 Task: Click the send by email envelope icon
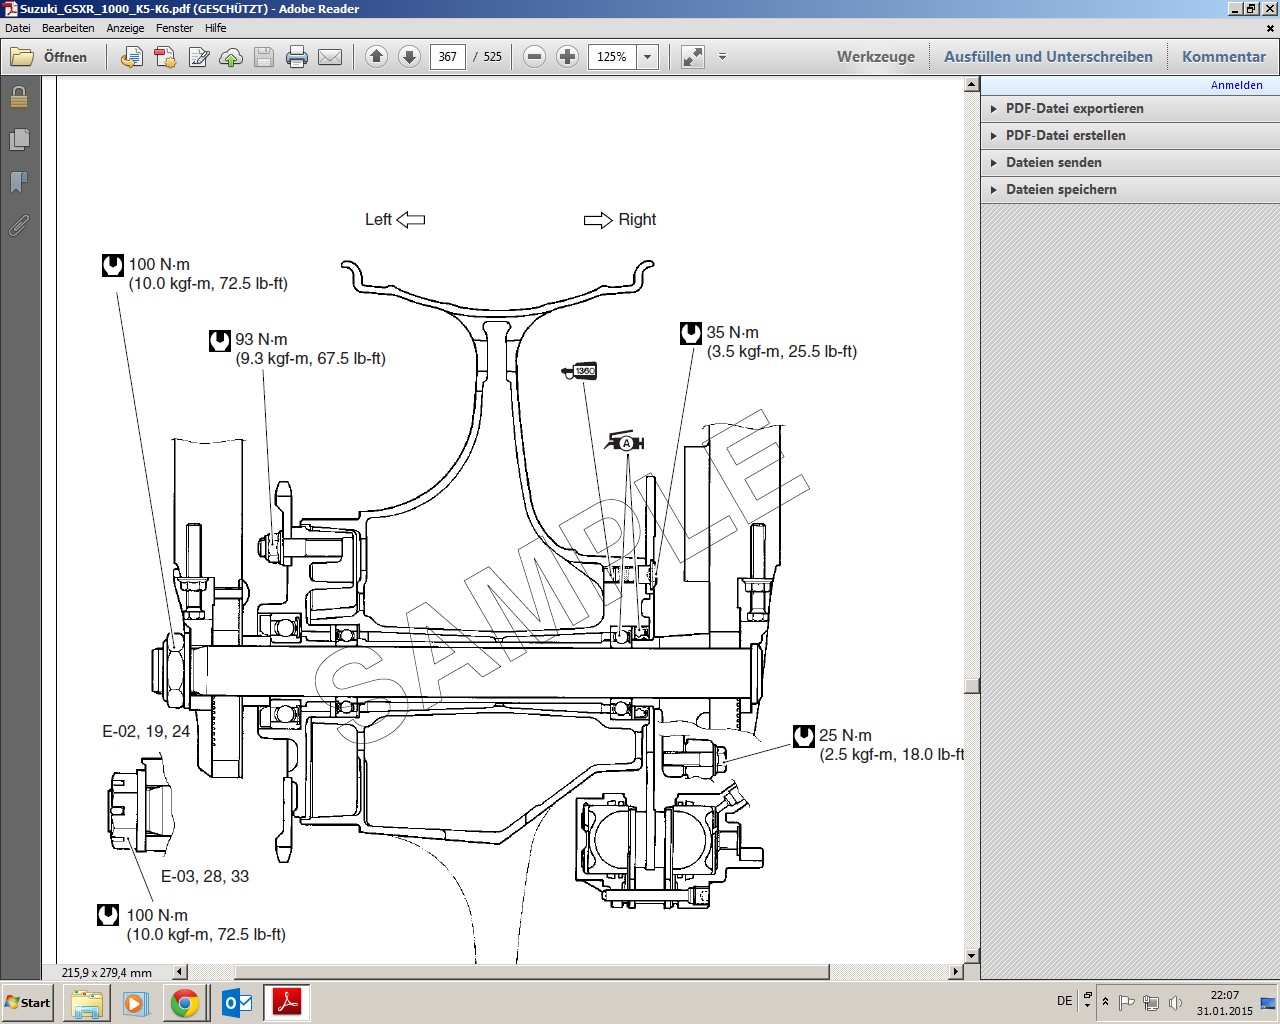330,57
